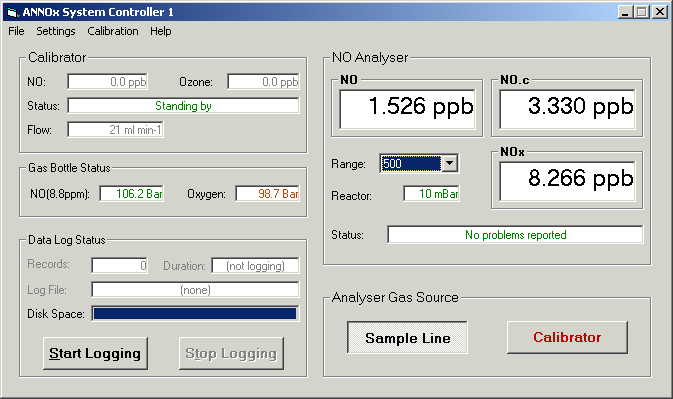Click the NO bottle 106.2 Bar reading

tap(131, 193)
